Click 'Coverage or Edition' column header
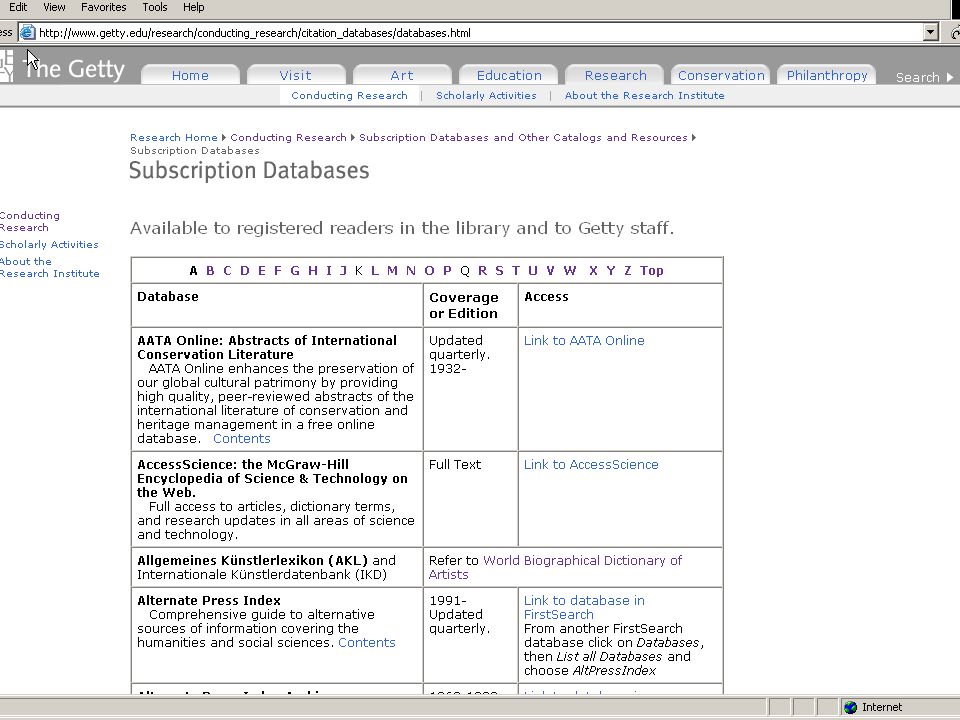The height and width of the screenshot is (720, 960). pyautogui.click(x=463, y=305)
